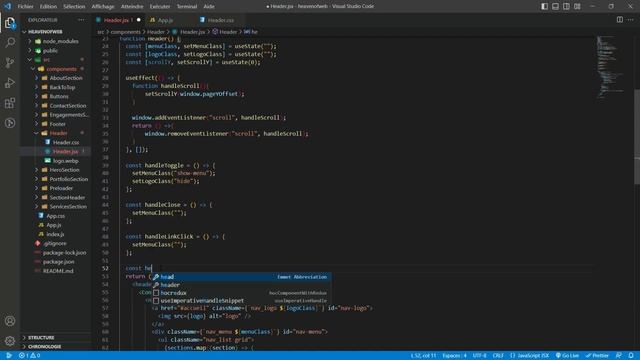Switch to the Header.css tab
This screenshot has height=360, width=640.
pos(220,20)
